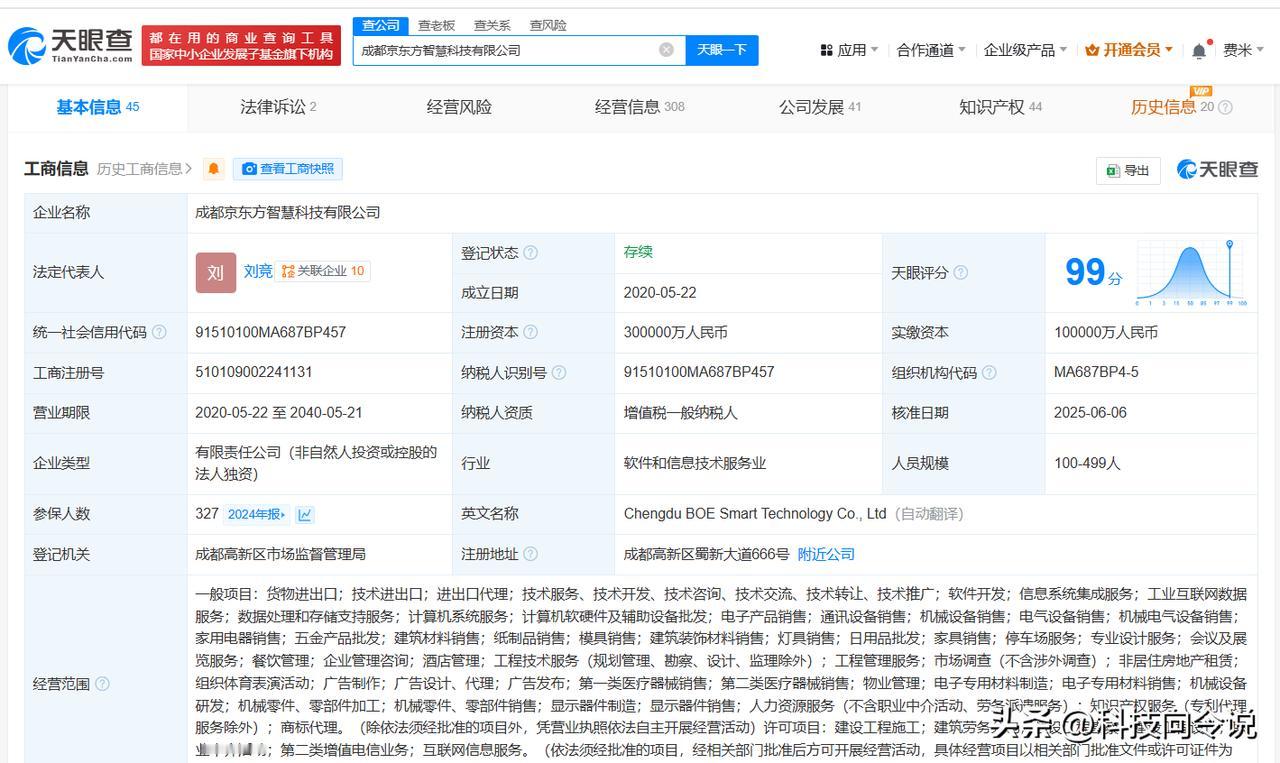Viewport: 1280px width, 763px height.
Task: Click the 99分 score value
Action: [x=1093, y=272]
